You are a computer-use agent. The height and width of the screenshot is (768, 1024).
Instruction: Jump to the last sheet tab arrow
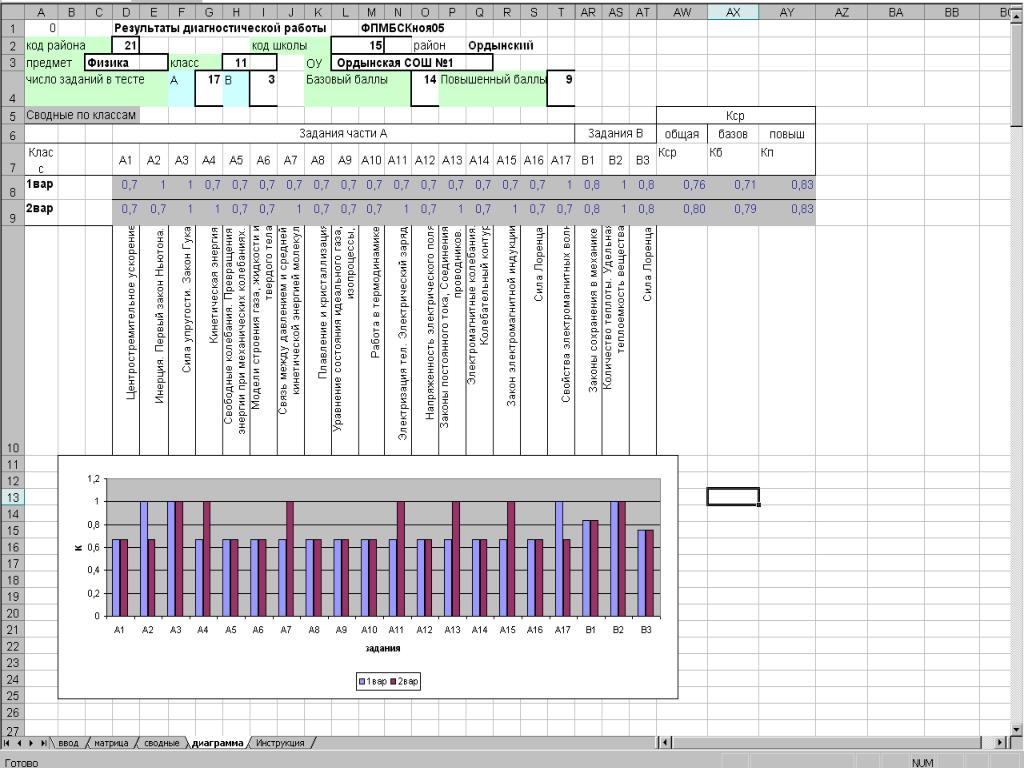(x=43, y=743)
